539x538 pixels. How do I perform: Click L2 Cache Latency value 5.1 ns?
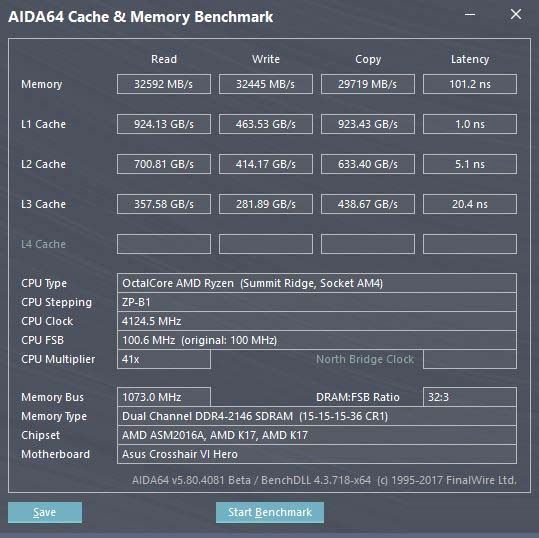pyautogui.click(x=470, y=164)
